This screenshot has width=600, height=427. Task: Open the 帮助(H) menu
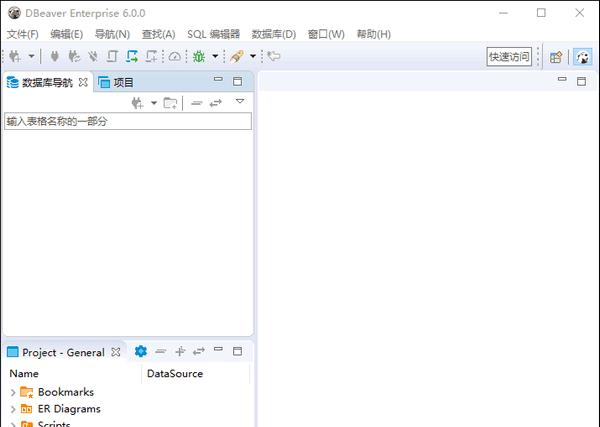coord(373,34)
